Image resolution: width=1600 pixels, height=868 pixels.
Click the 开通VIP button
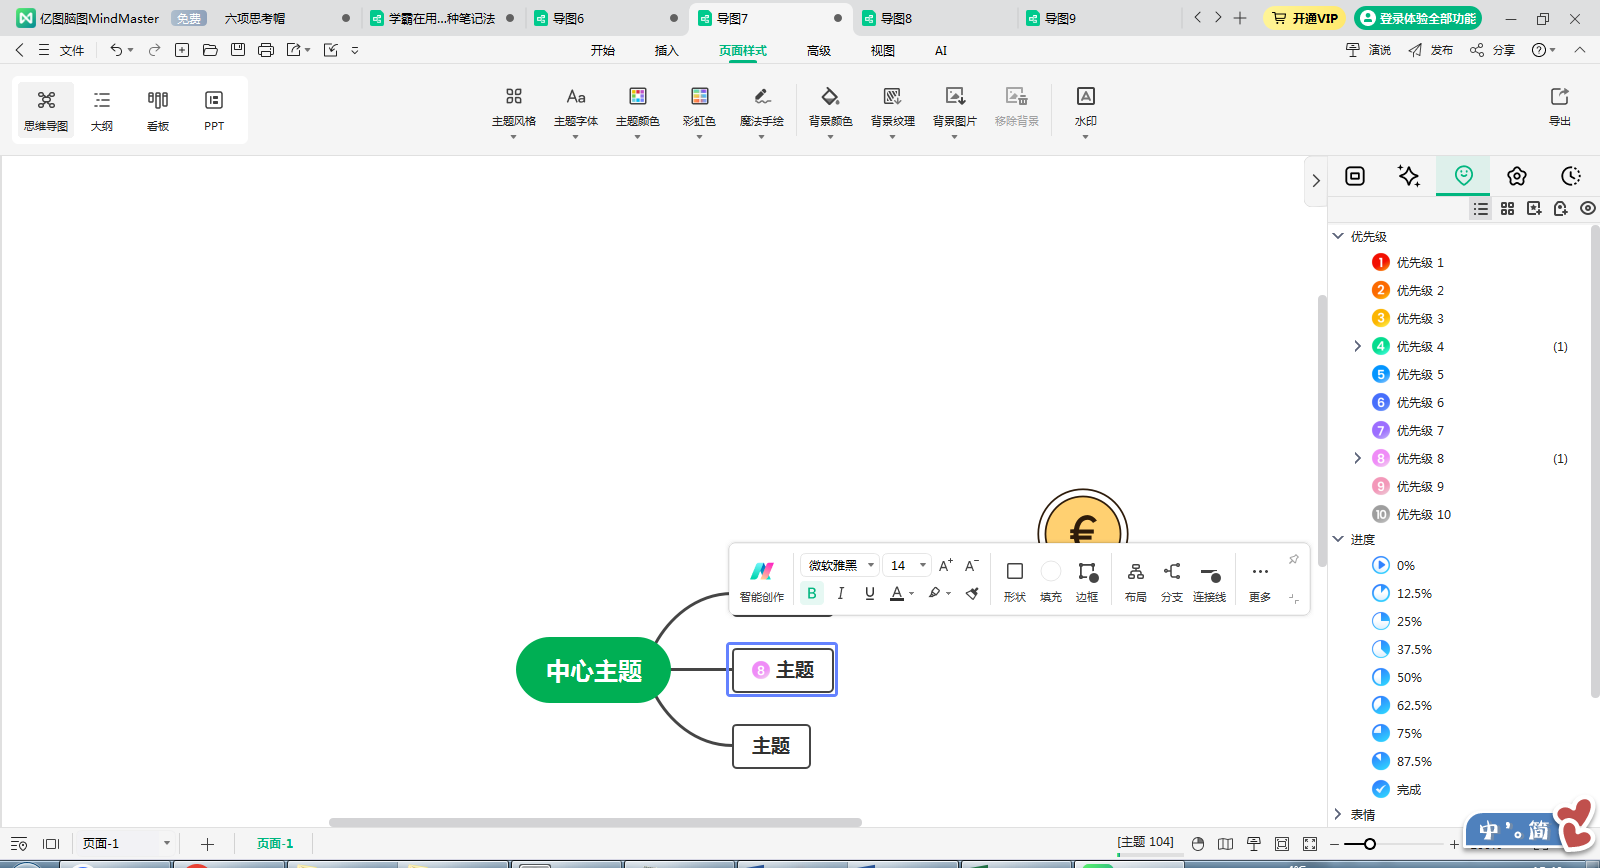1305,18
